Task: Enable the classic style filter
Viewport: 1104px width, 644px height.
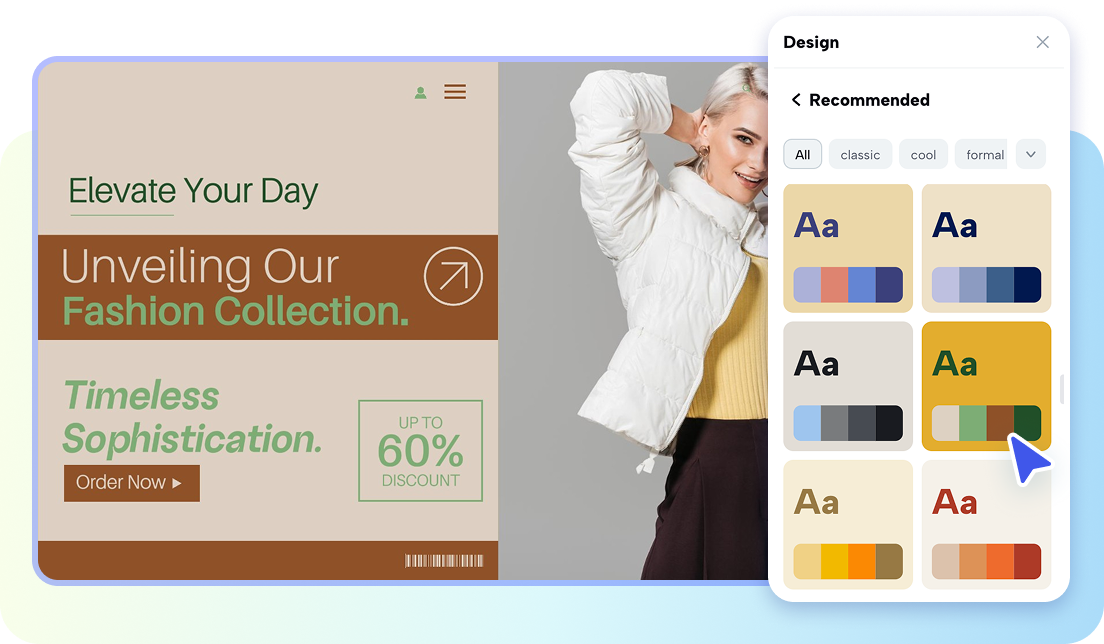Action: coord(860,154)
